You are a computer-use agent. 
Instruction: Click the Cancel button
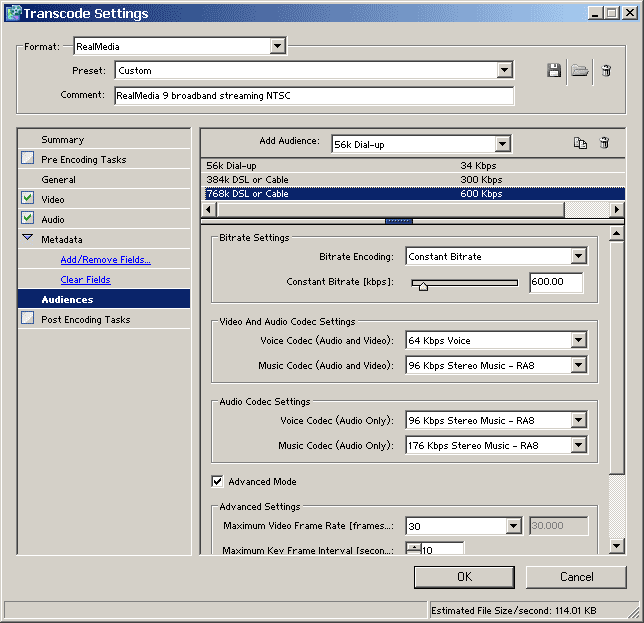tap(576, 577)
